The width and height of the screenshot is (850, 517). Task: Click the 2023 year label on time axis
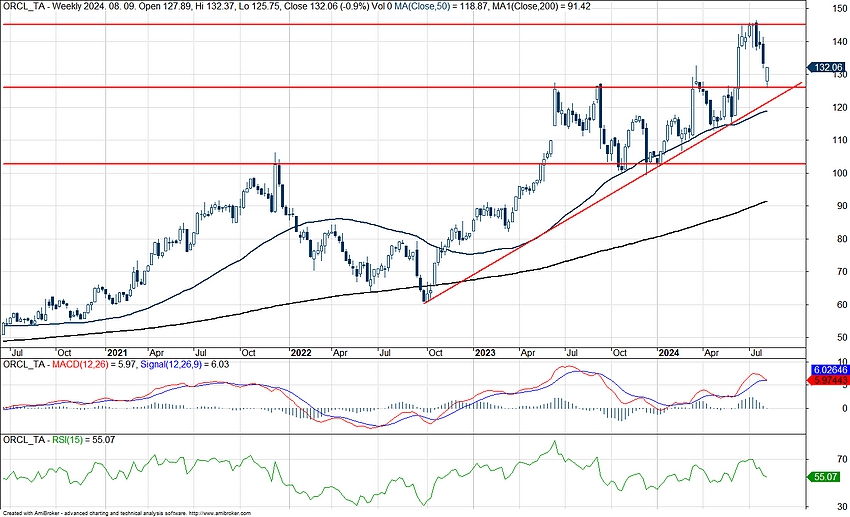[485, 353]
